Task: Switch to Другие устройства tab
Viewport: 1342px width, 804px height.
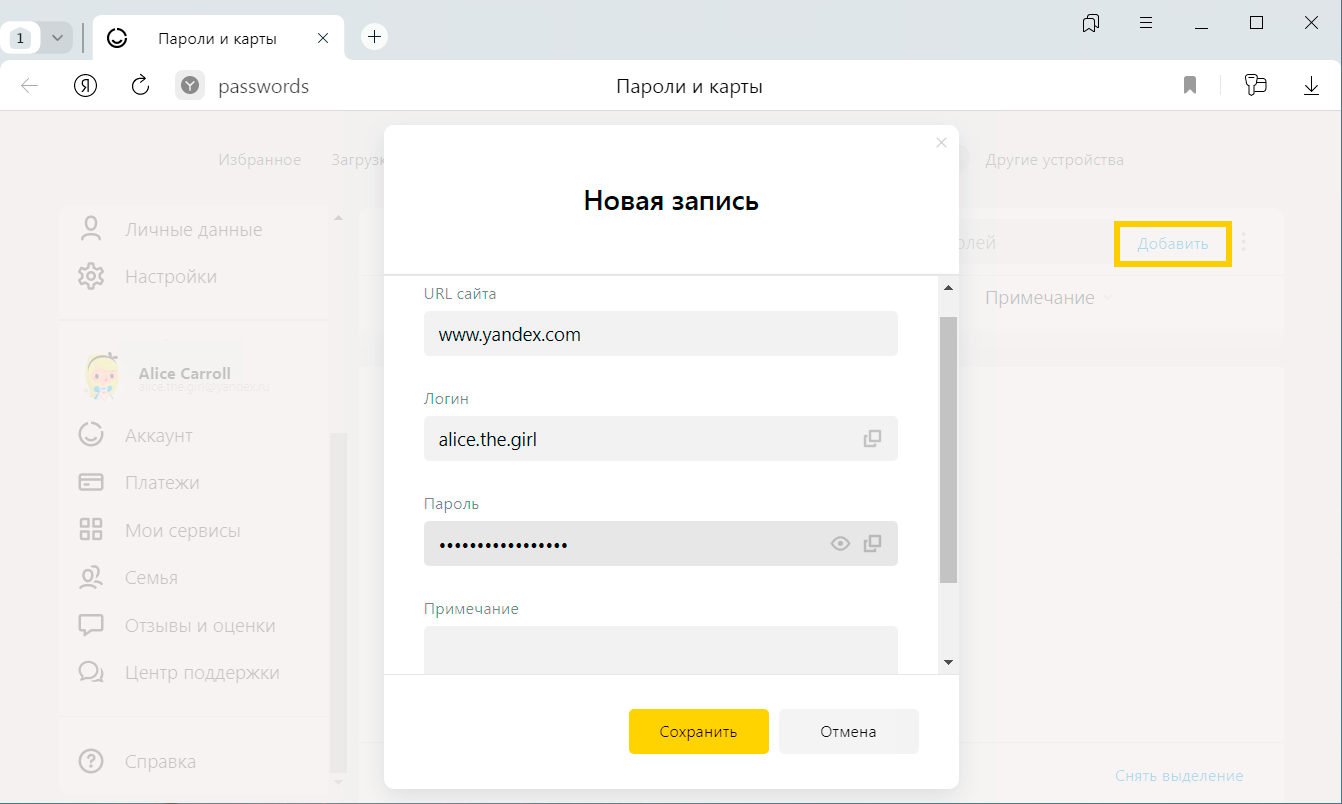Action: [x=1053, y=160]
